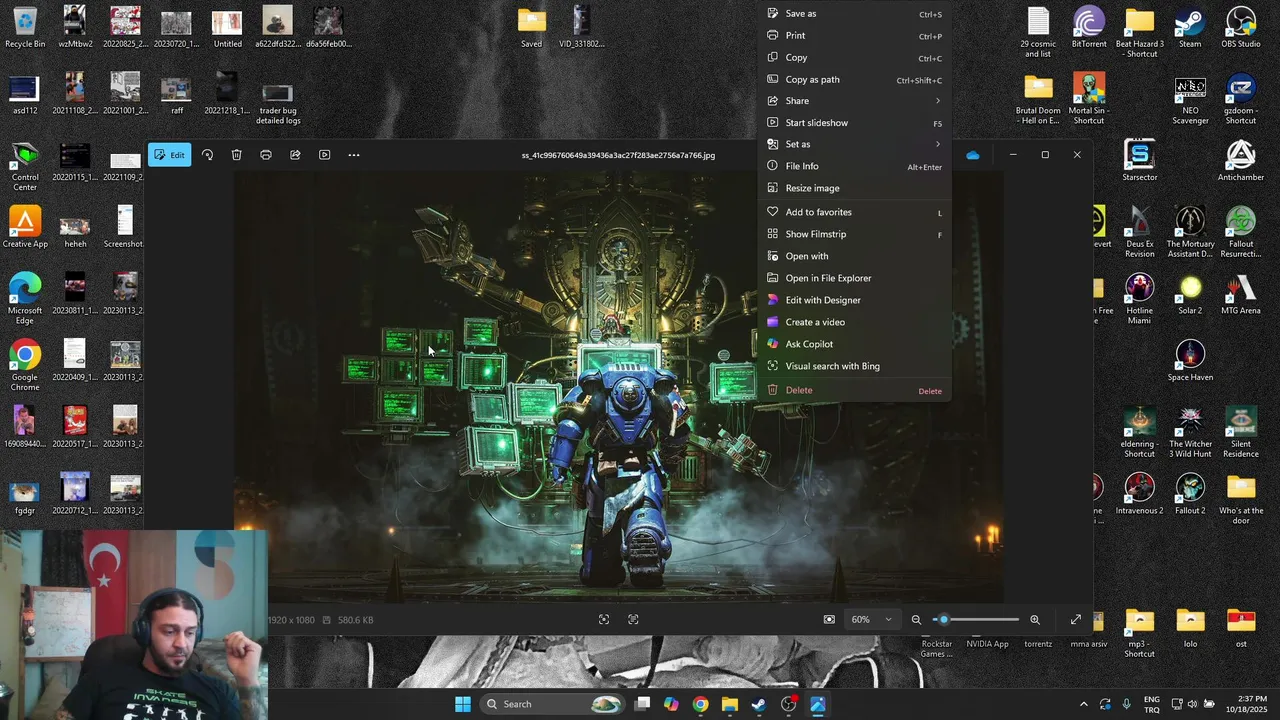Click the ENG TRQ language indicator
This screenshot has height=720, width=1280.
coord(1151,704)
